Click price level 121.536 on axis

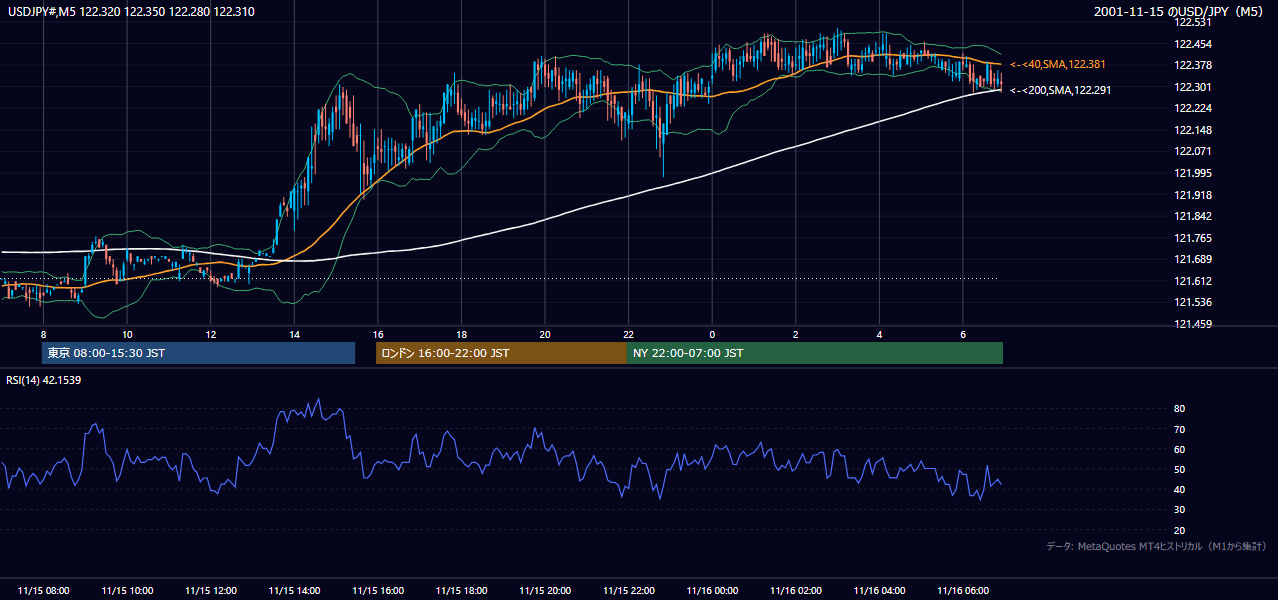tap(1192, 302)
